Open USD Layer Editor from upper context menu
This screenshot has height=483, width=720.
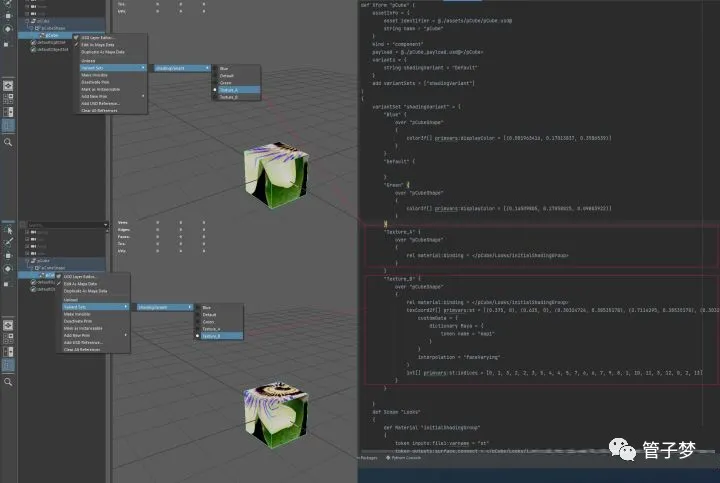coord(98,38)
